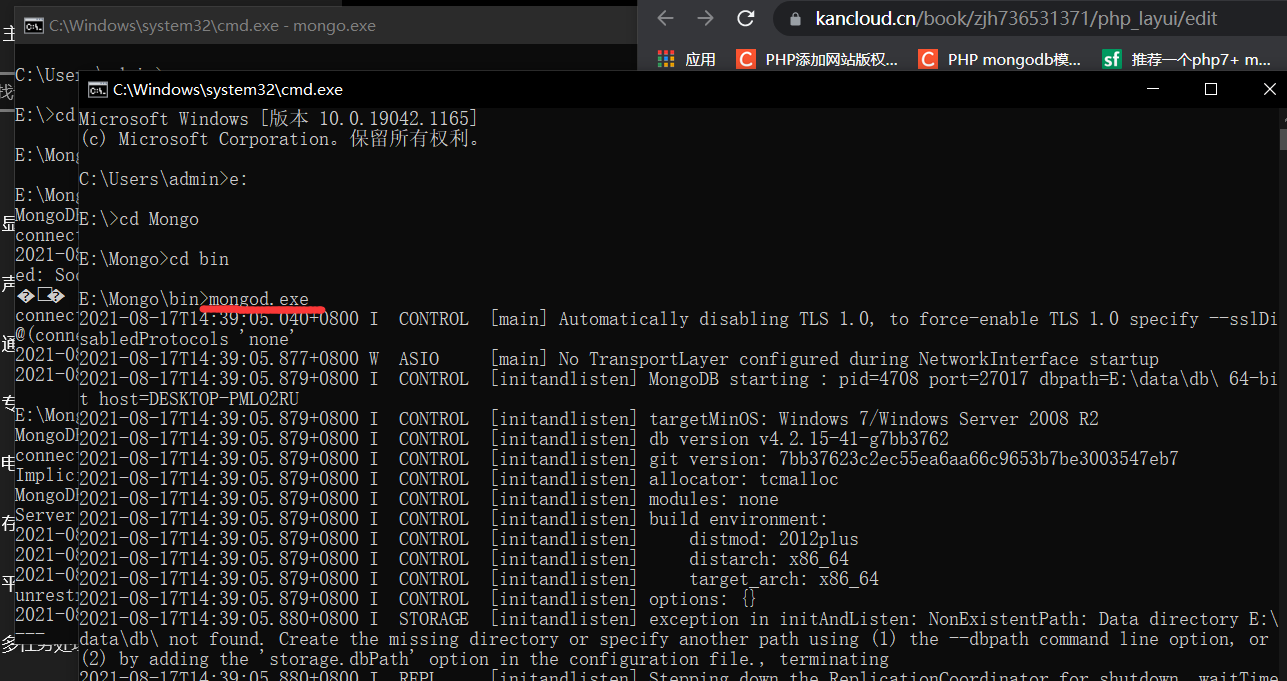Click the 'Microsoft Windows [版本 10.0.19042.1165]' line

(279, 119)
